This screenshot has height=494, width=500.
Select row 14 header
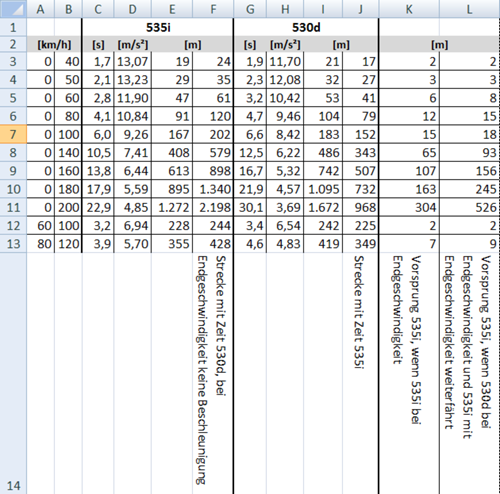13,373
